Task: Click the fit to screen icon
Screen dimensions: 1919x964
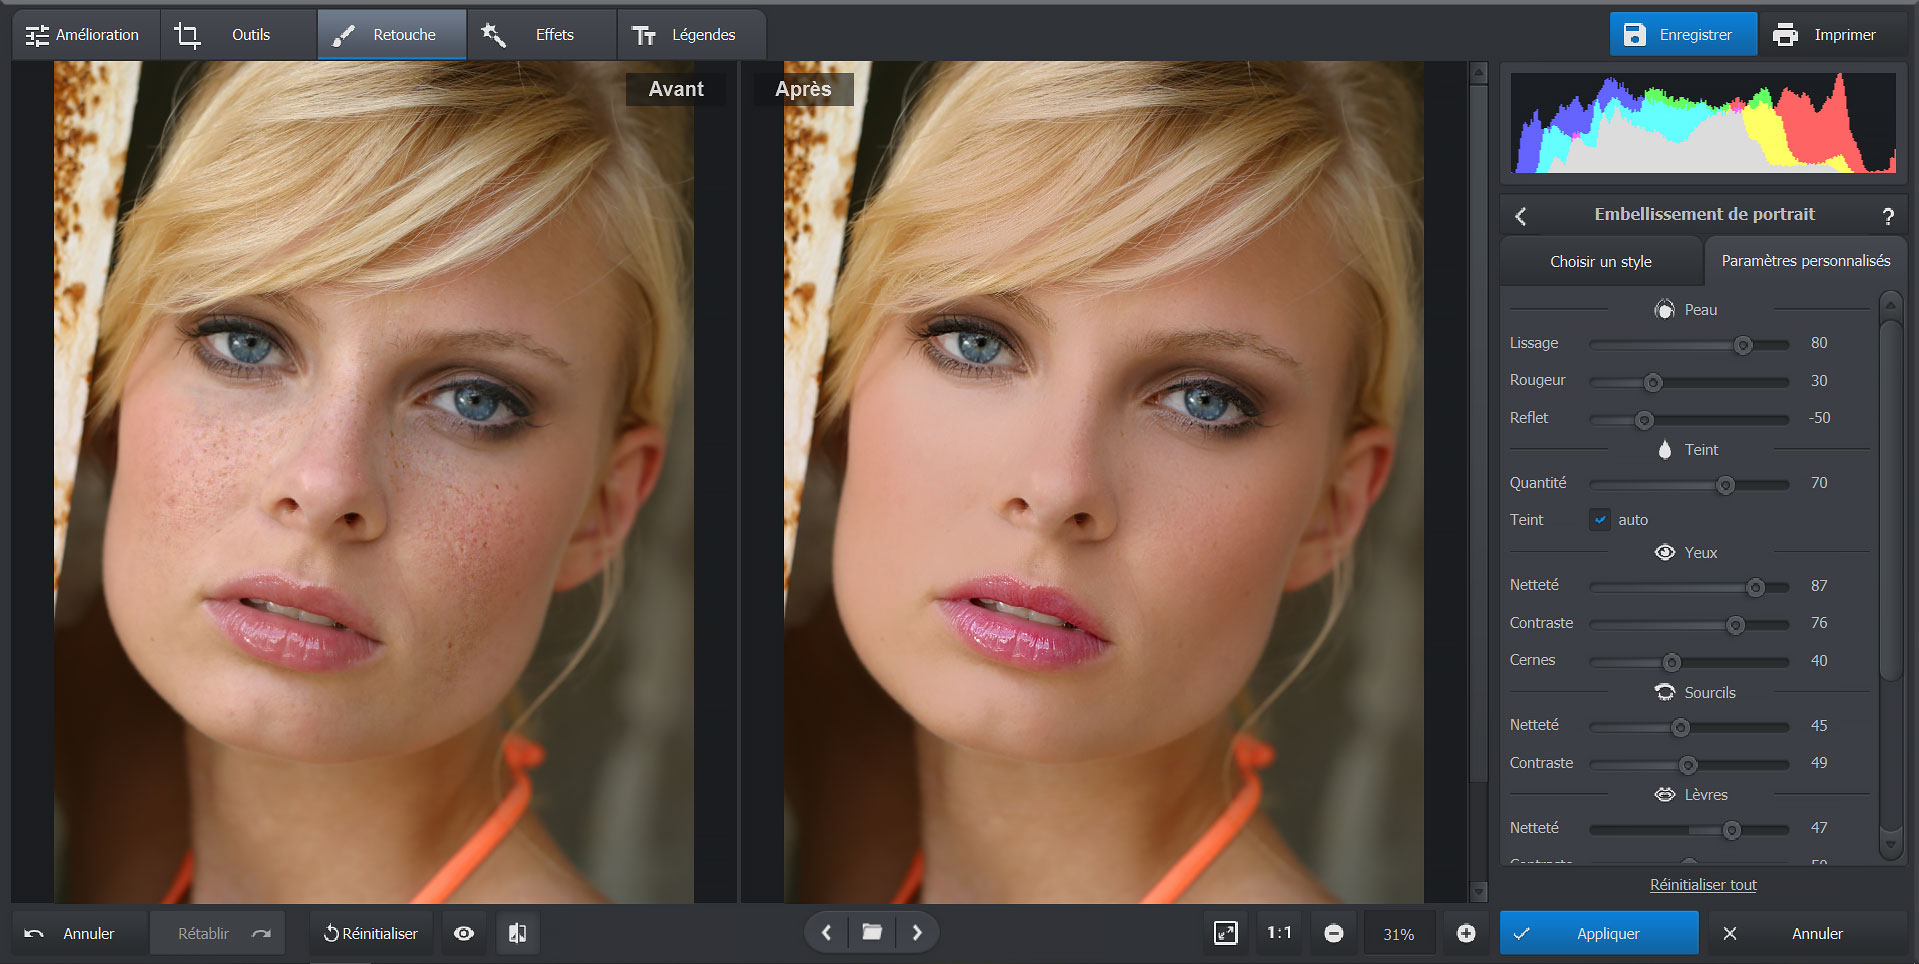Action: tap(1226, 933)
